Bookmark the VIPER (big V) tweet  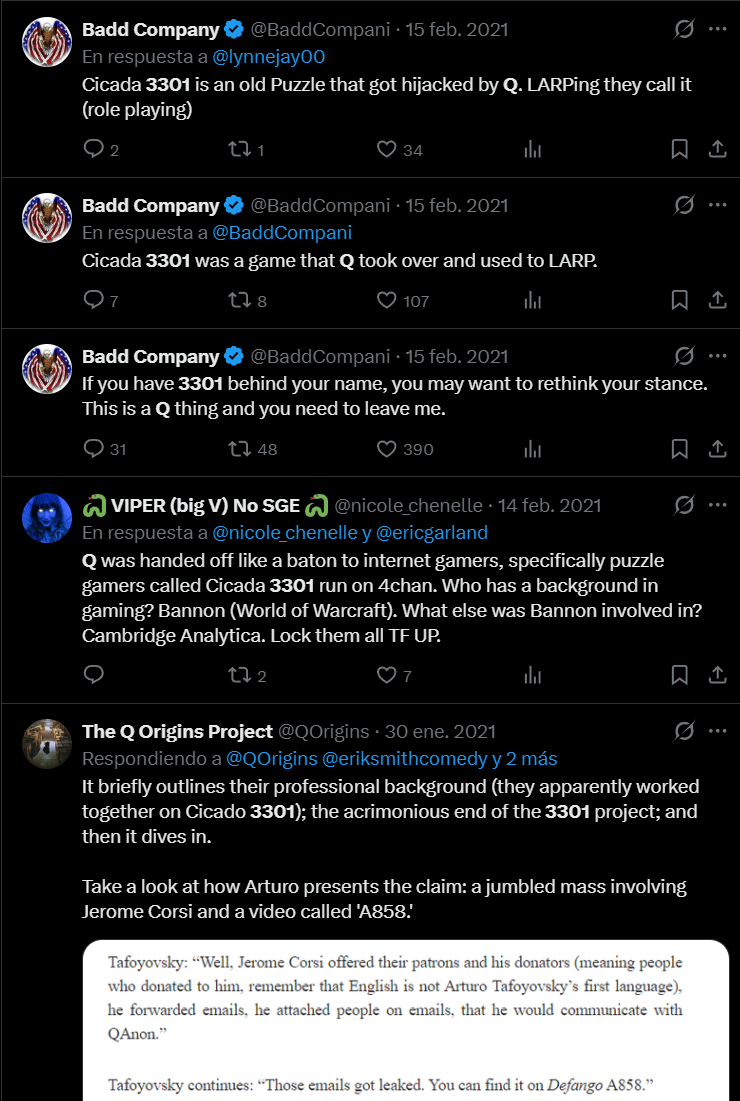tap(679, 675)
